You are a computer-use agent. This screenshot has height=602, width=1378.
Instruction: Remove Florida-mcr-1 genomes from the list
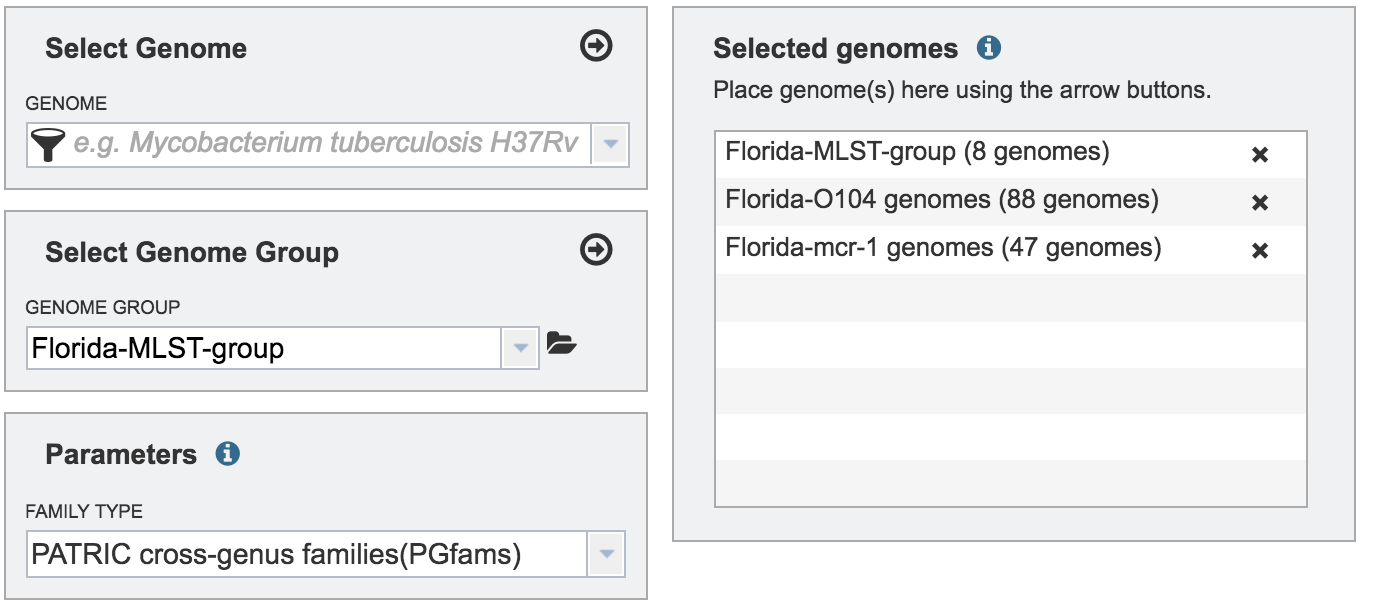(x=1260, y=251)
